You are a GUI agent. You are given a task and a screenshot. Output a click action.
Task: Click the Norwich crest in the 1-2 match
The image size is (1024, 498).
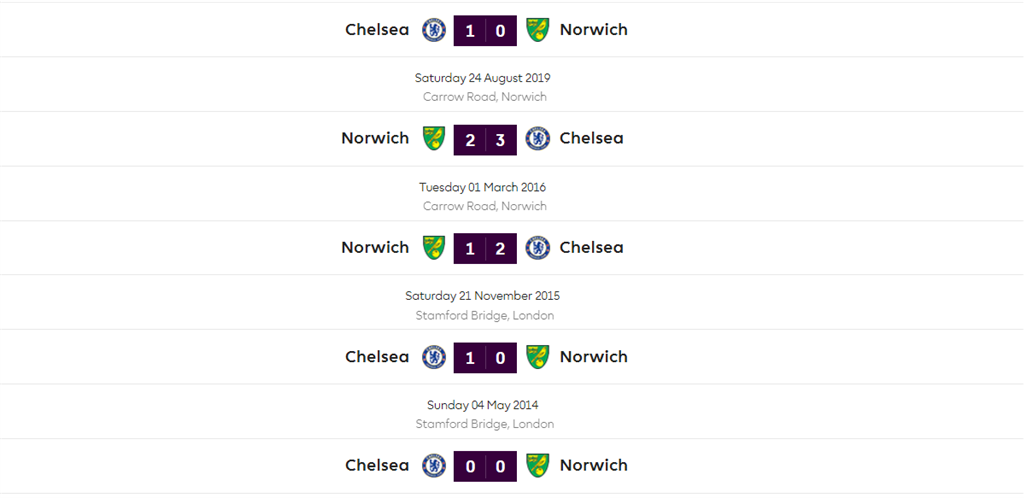434,248
